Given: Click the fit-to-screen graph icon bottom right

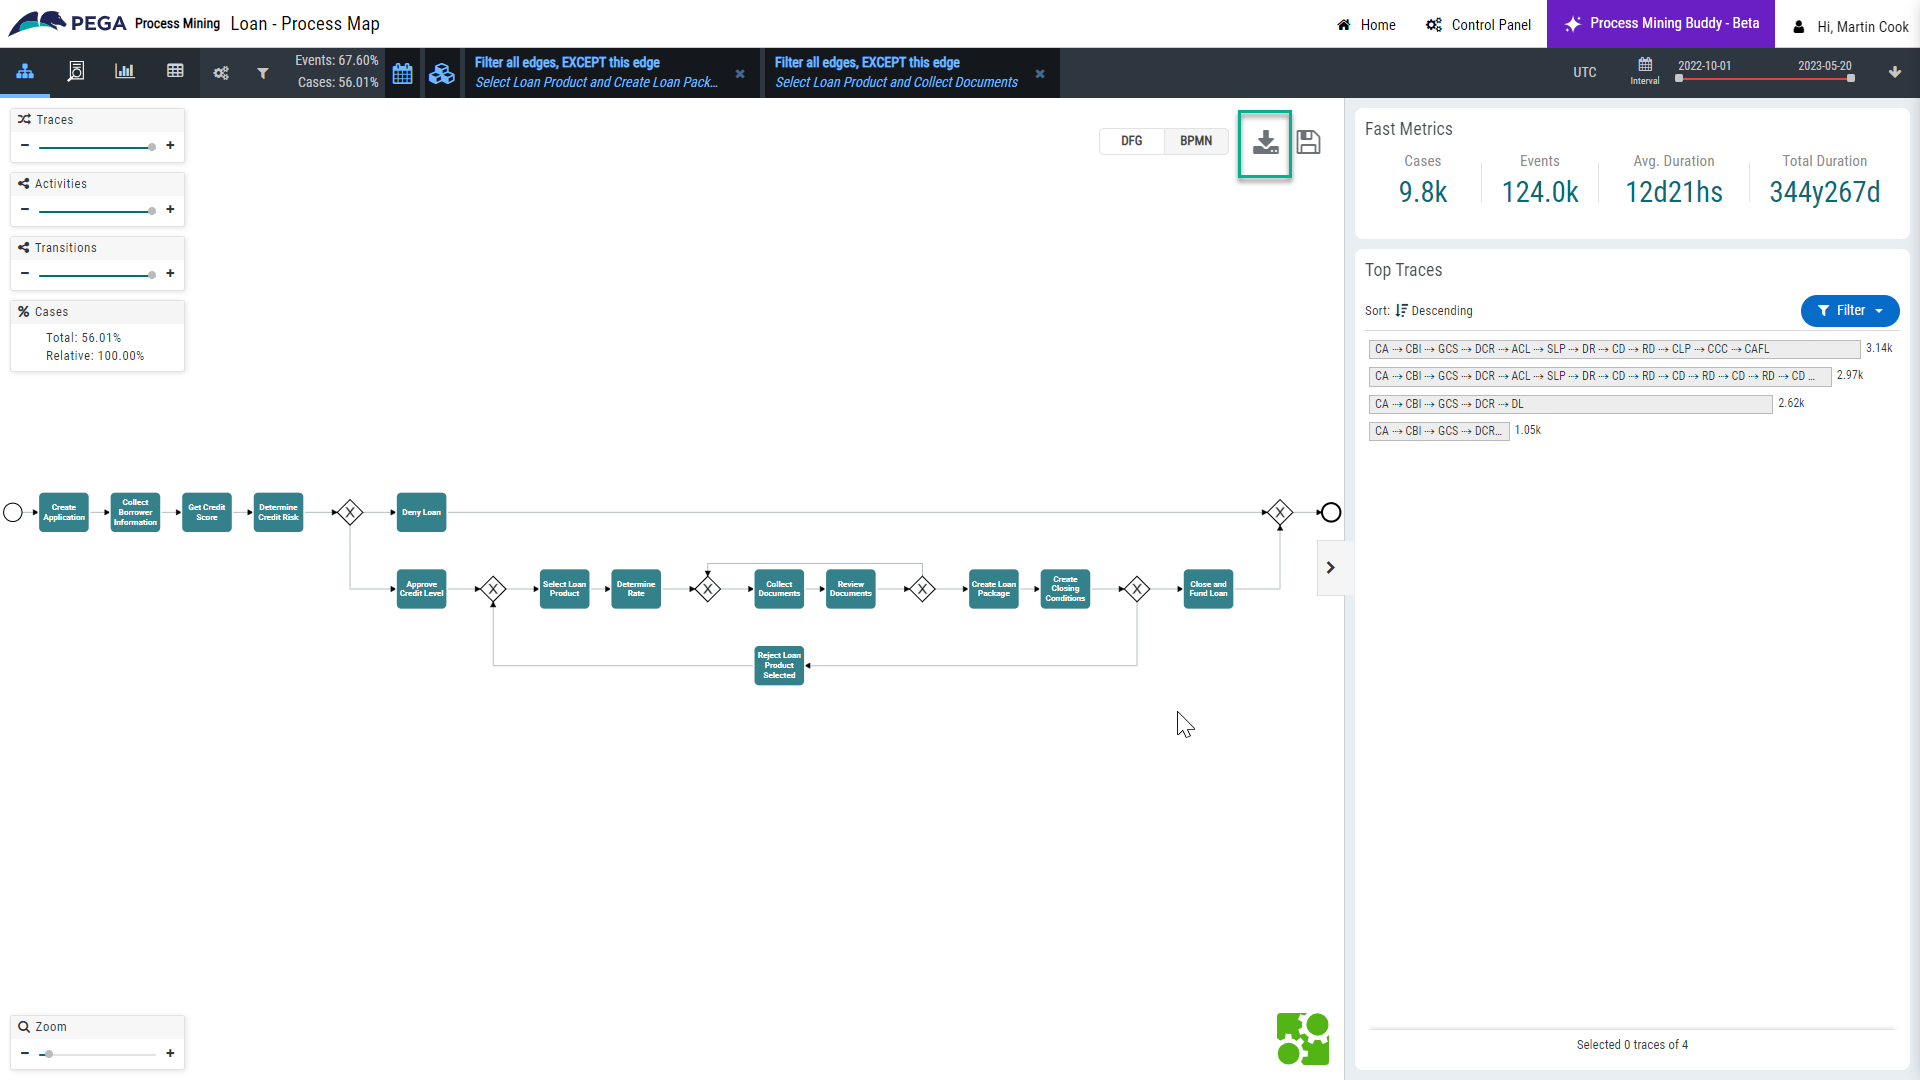Looking at the screenshot, I should pos(1302,1039).
